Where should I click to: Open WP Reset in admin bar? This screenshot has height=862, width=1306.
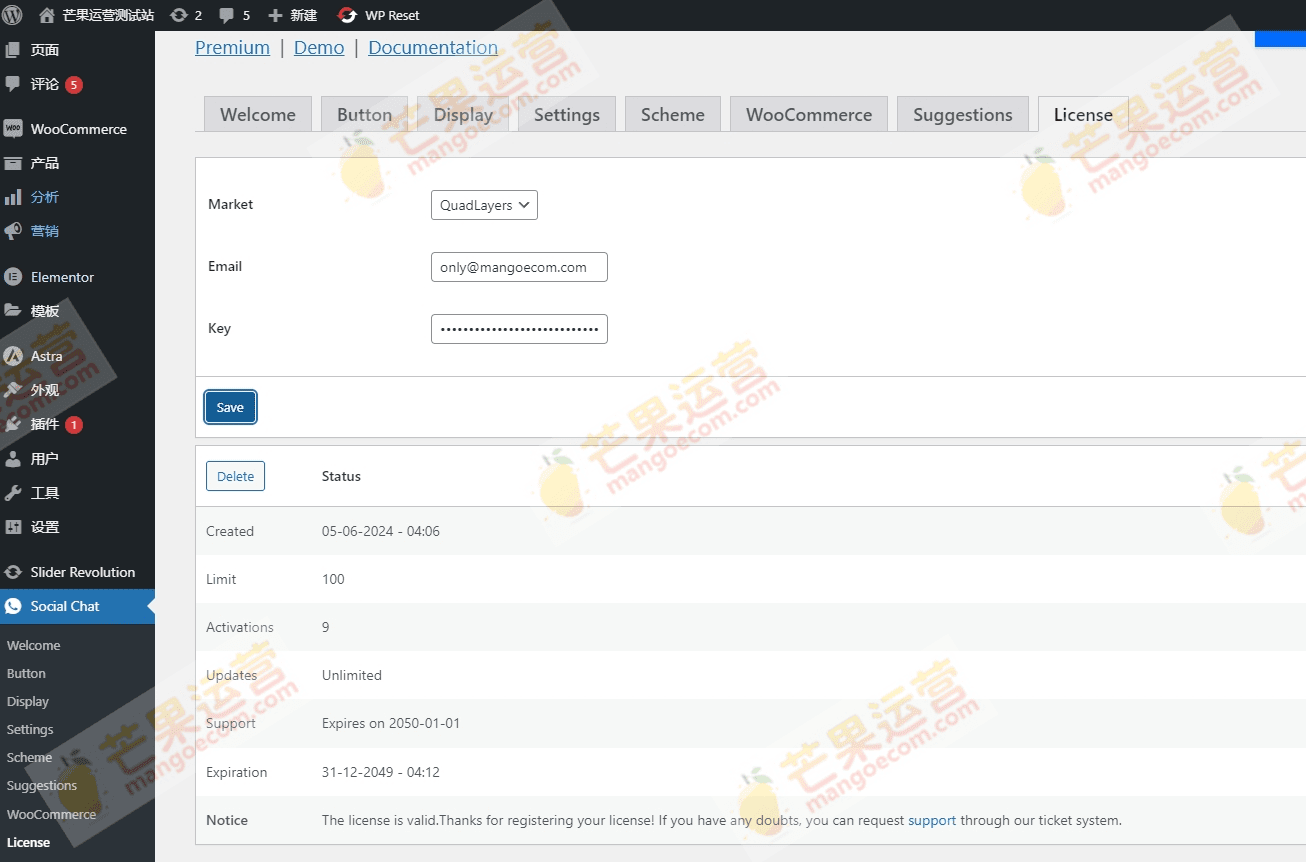(x=392, y=15)
